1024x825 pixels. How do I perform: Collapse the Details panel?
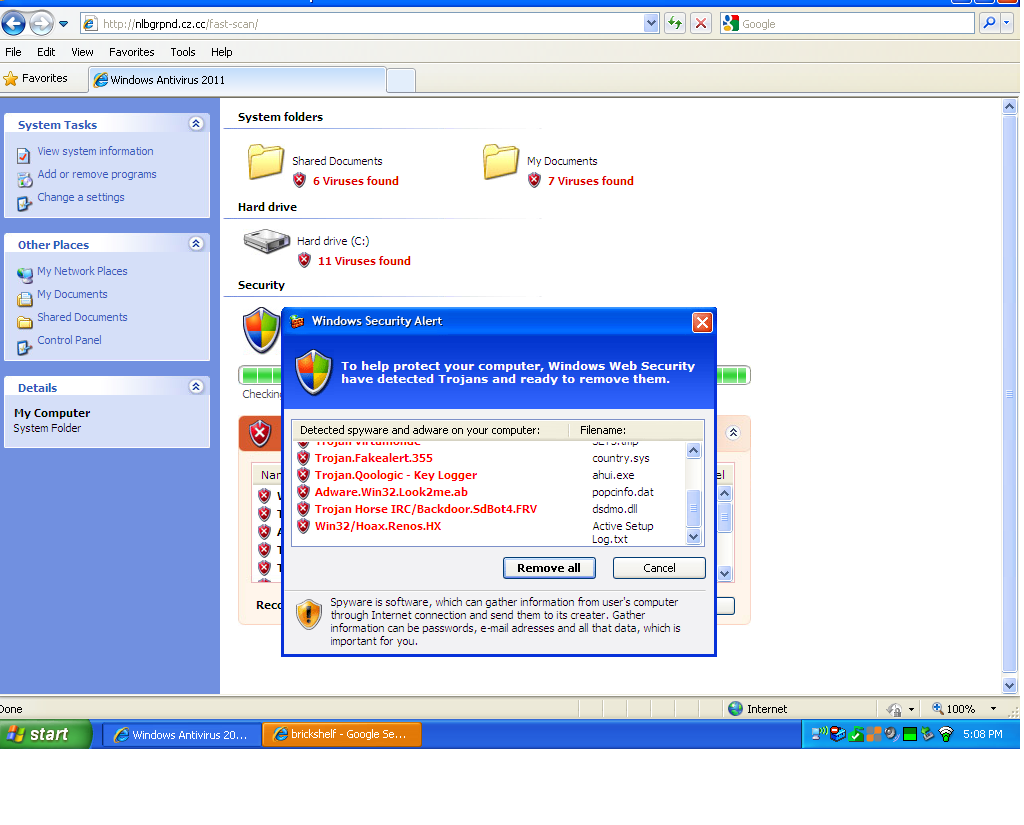196,387
